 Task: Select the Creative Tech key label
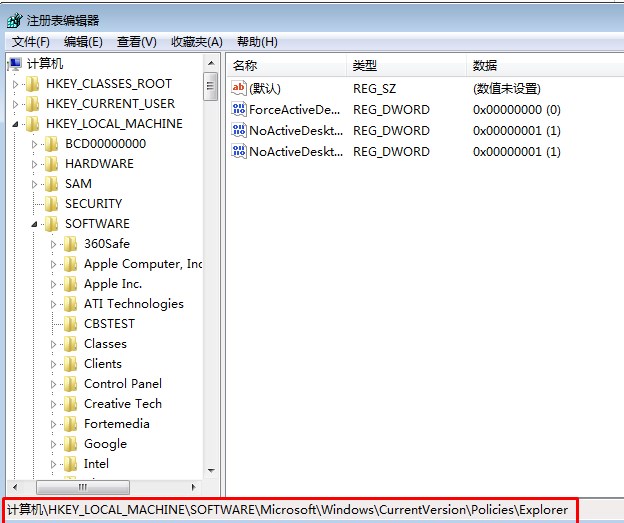tap(123, 404)
